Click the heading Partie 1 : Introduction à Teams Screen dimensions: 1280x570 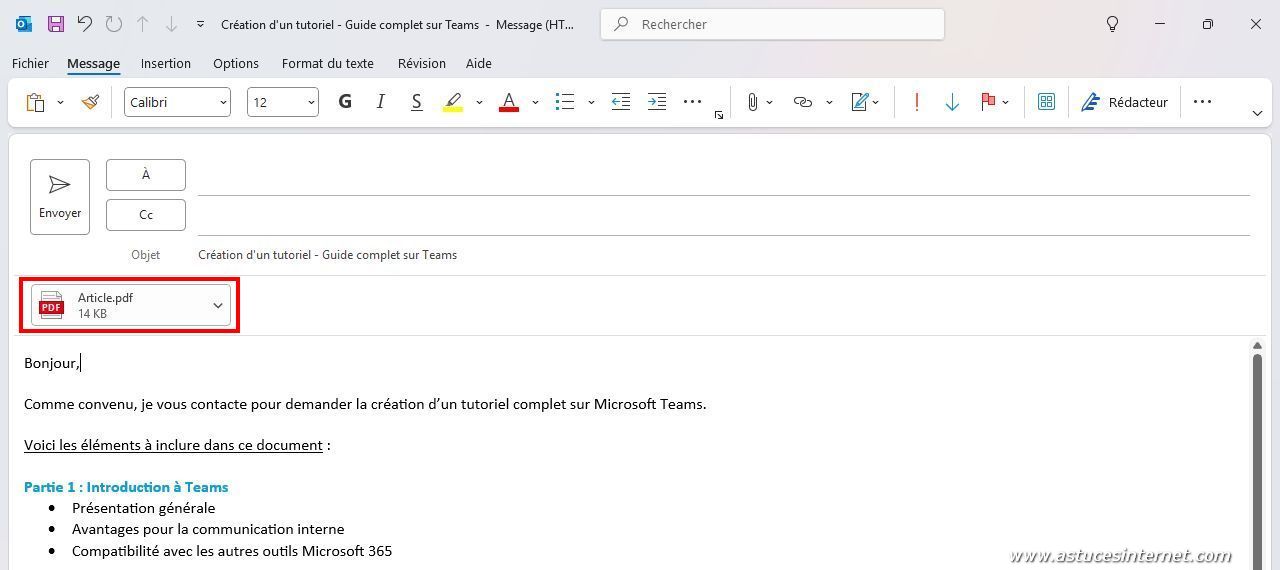pos(126,487)
